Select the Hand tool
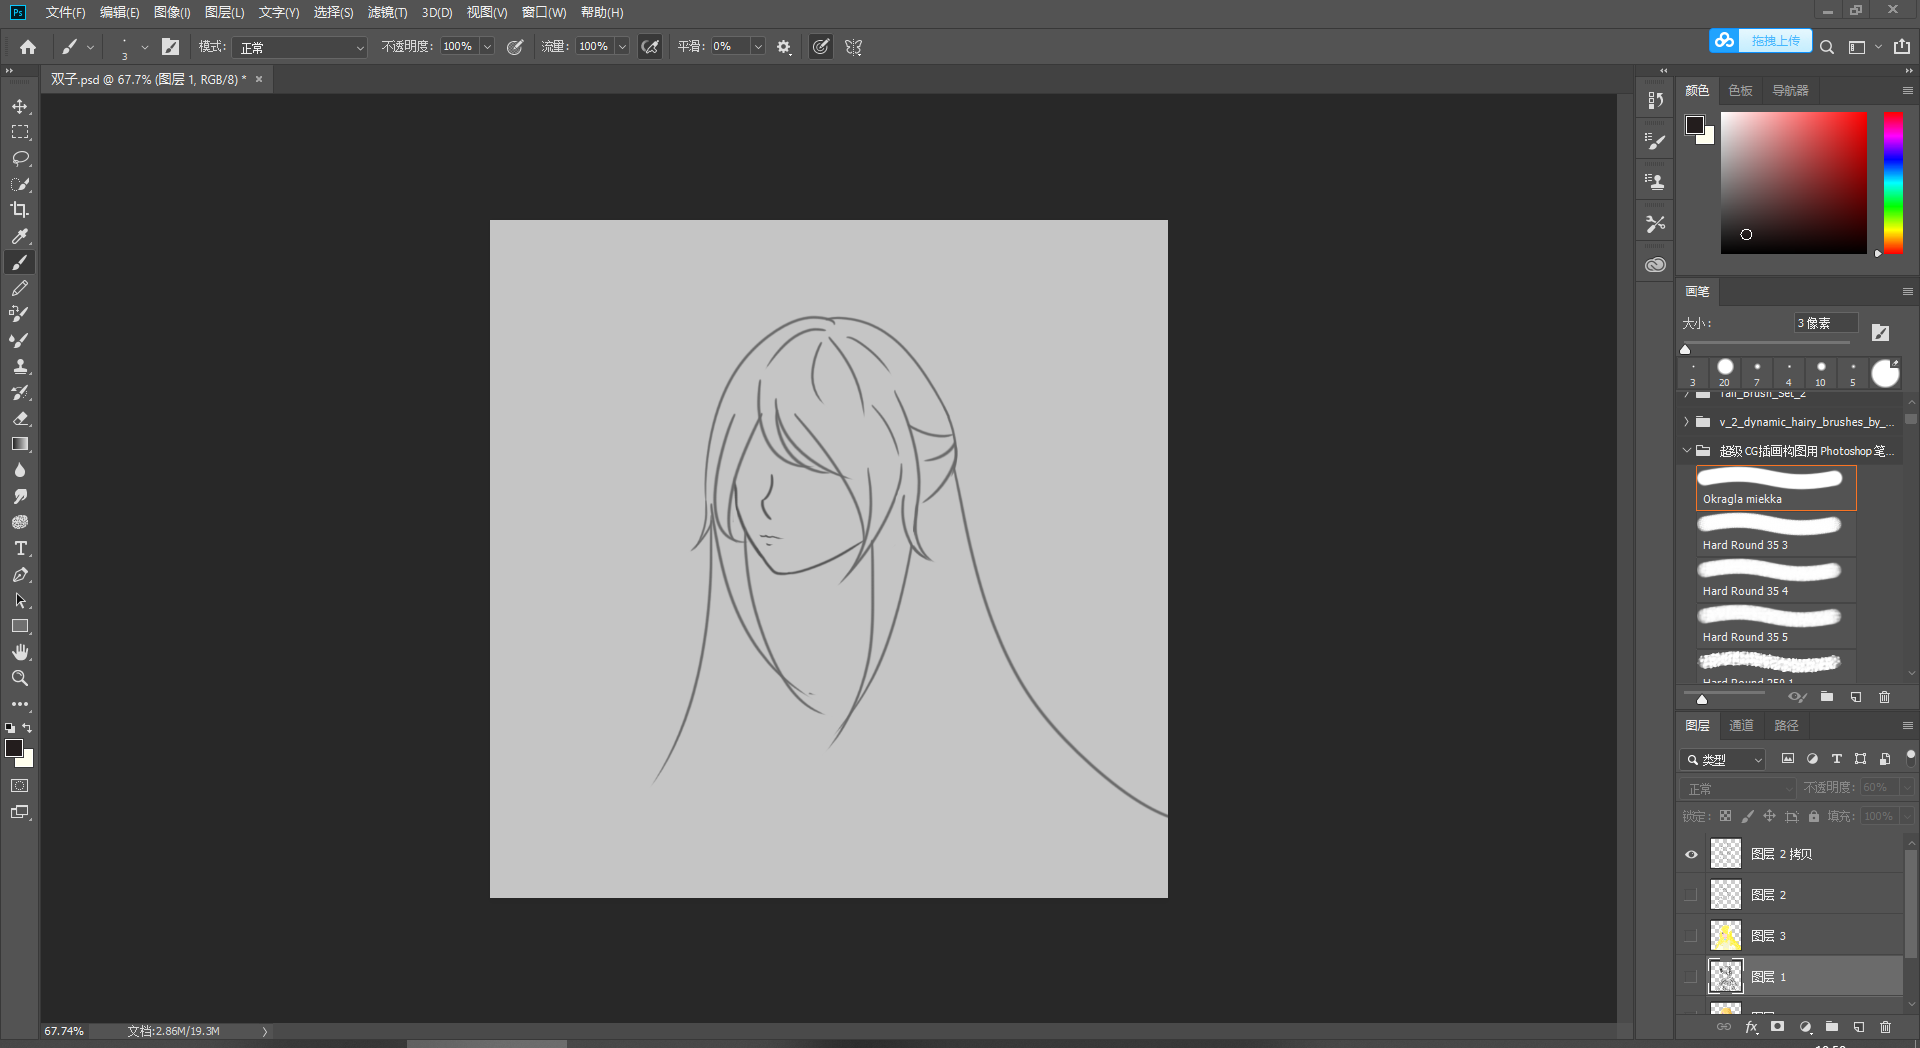The width and height of the screenshot is (1920, 1048). (x=20, y=652)
